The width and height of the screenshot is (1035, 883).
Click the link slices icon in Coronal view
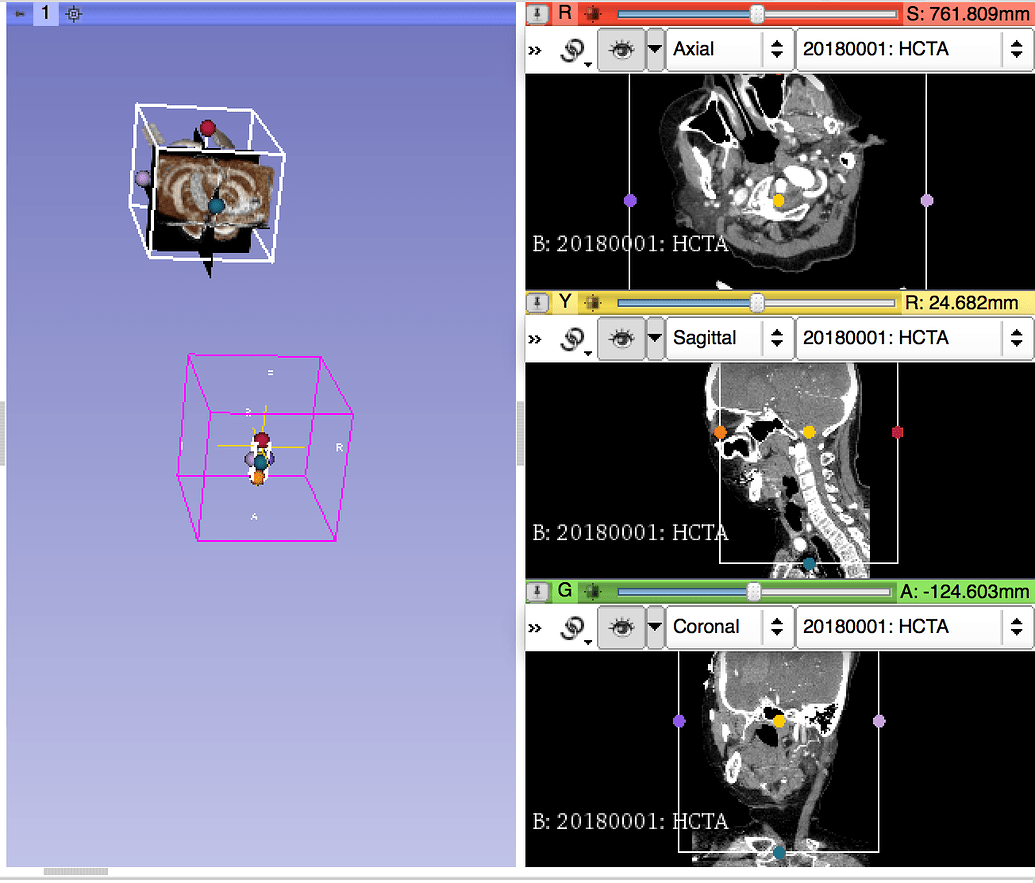click(575, 628)
